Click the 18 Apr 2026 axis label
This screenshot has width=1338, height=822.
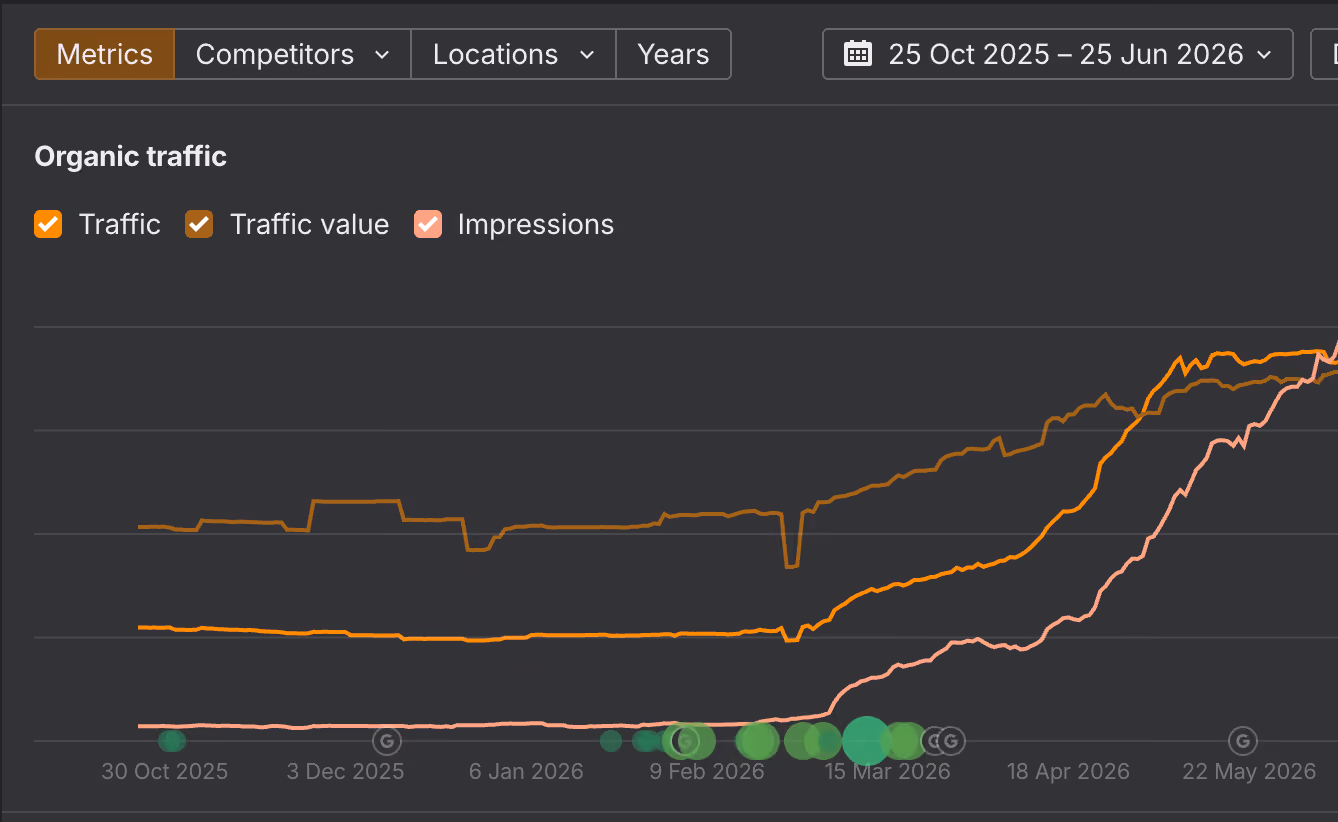click(x=1068, y=771)
